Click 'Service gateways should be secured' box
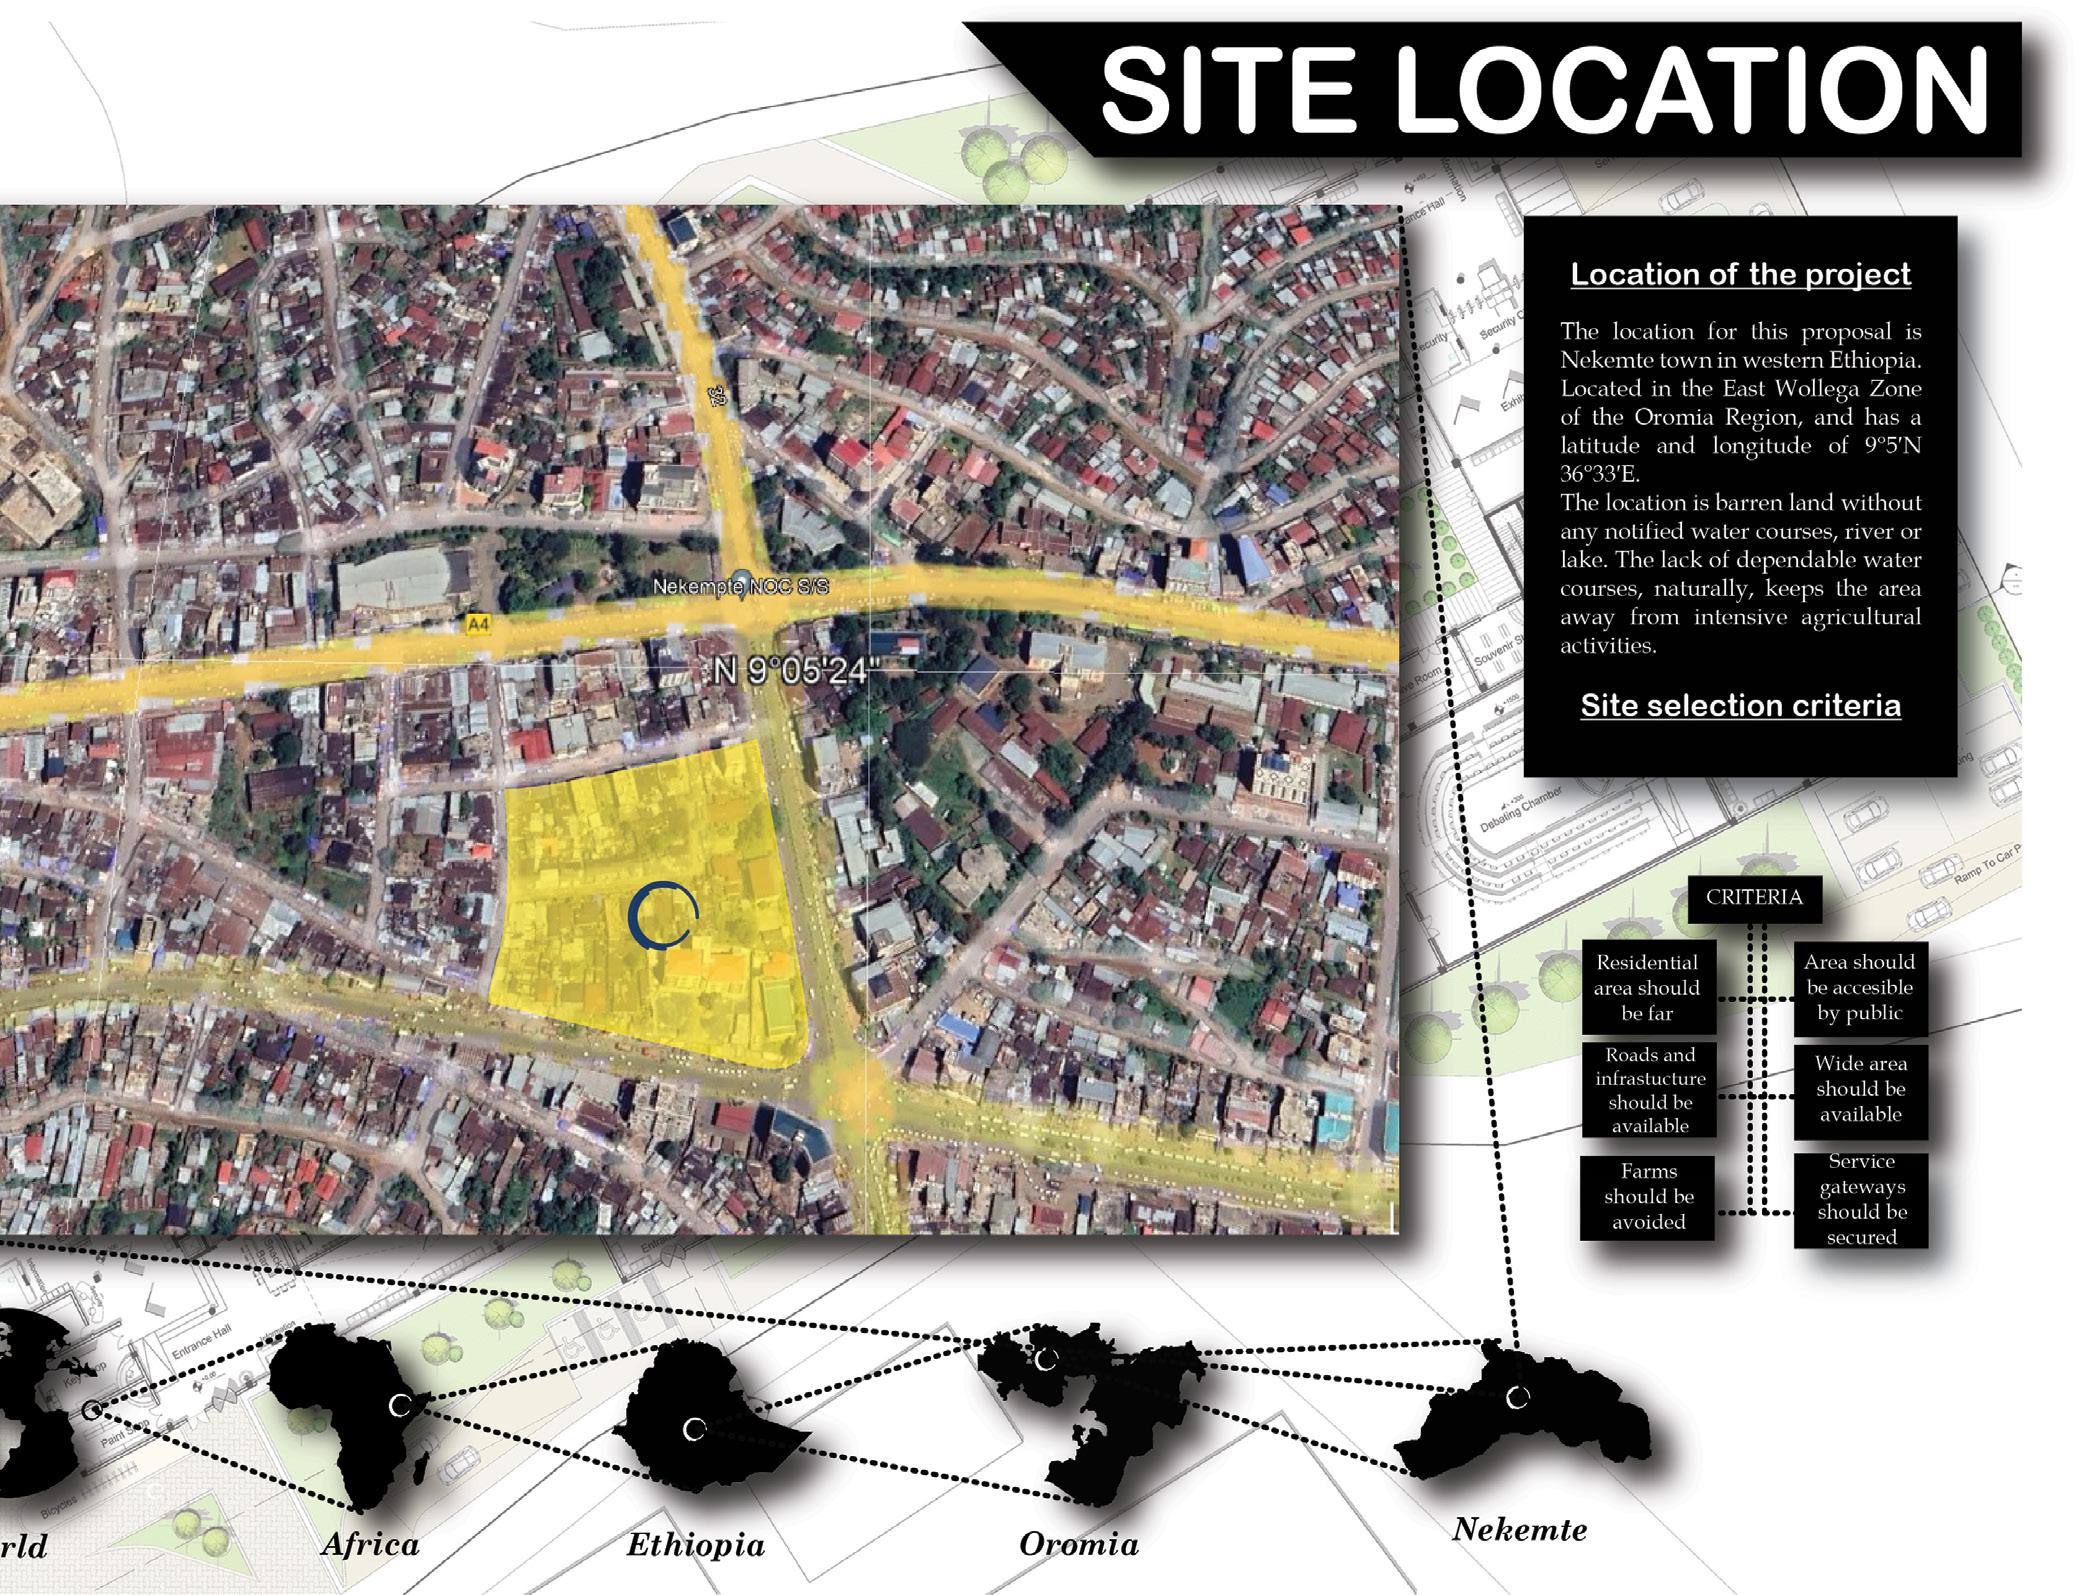 1861,1199
